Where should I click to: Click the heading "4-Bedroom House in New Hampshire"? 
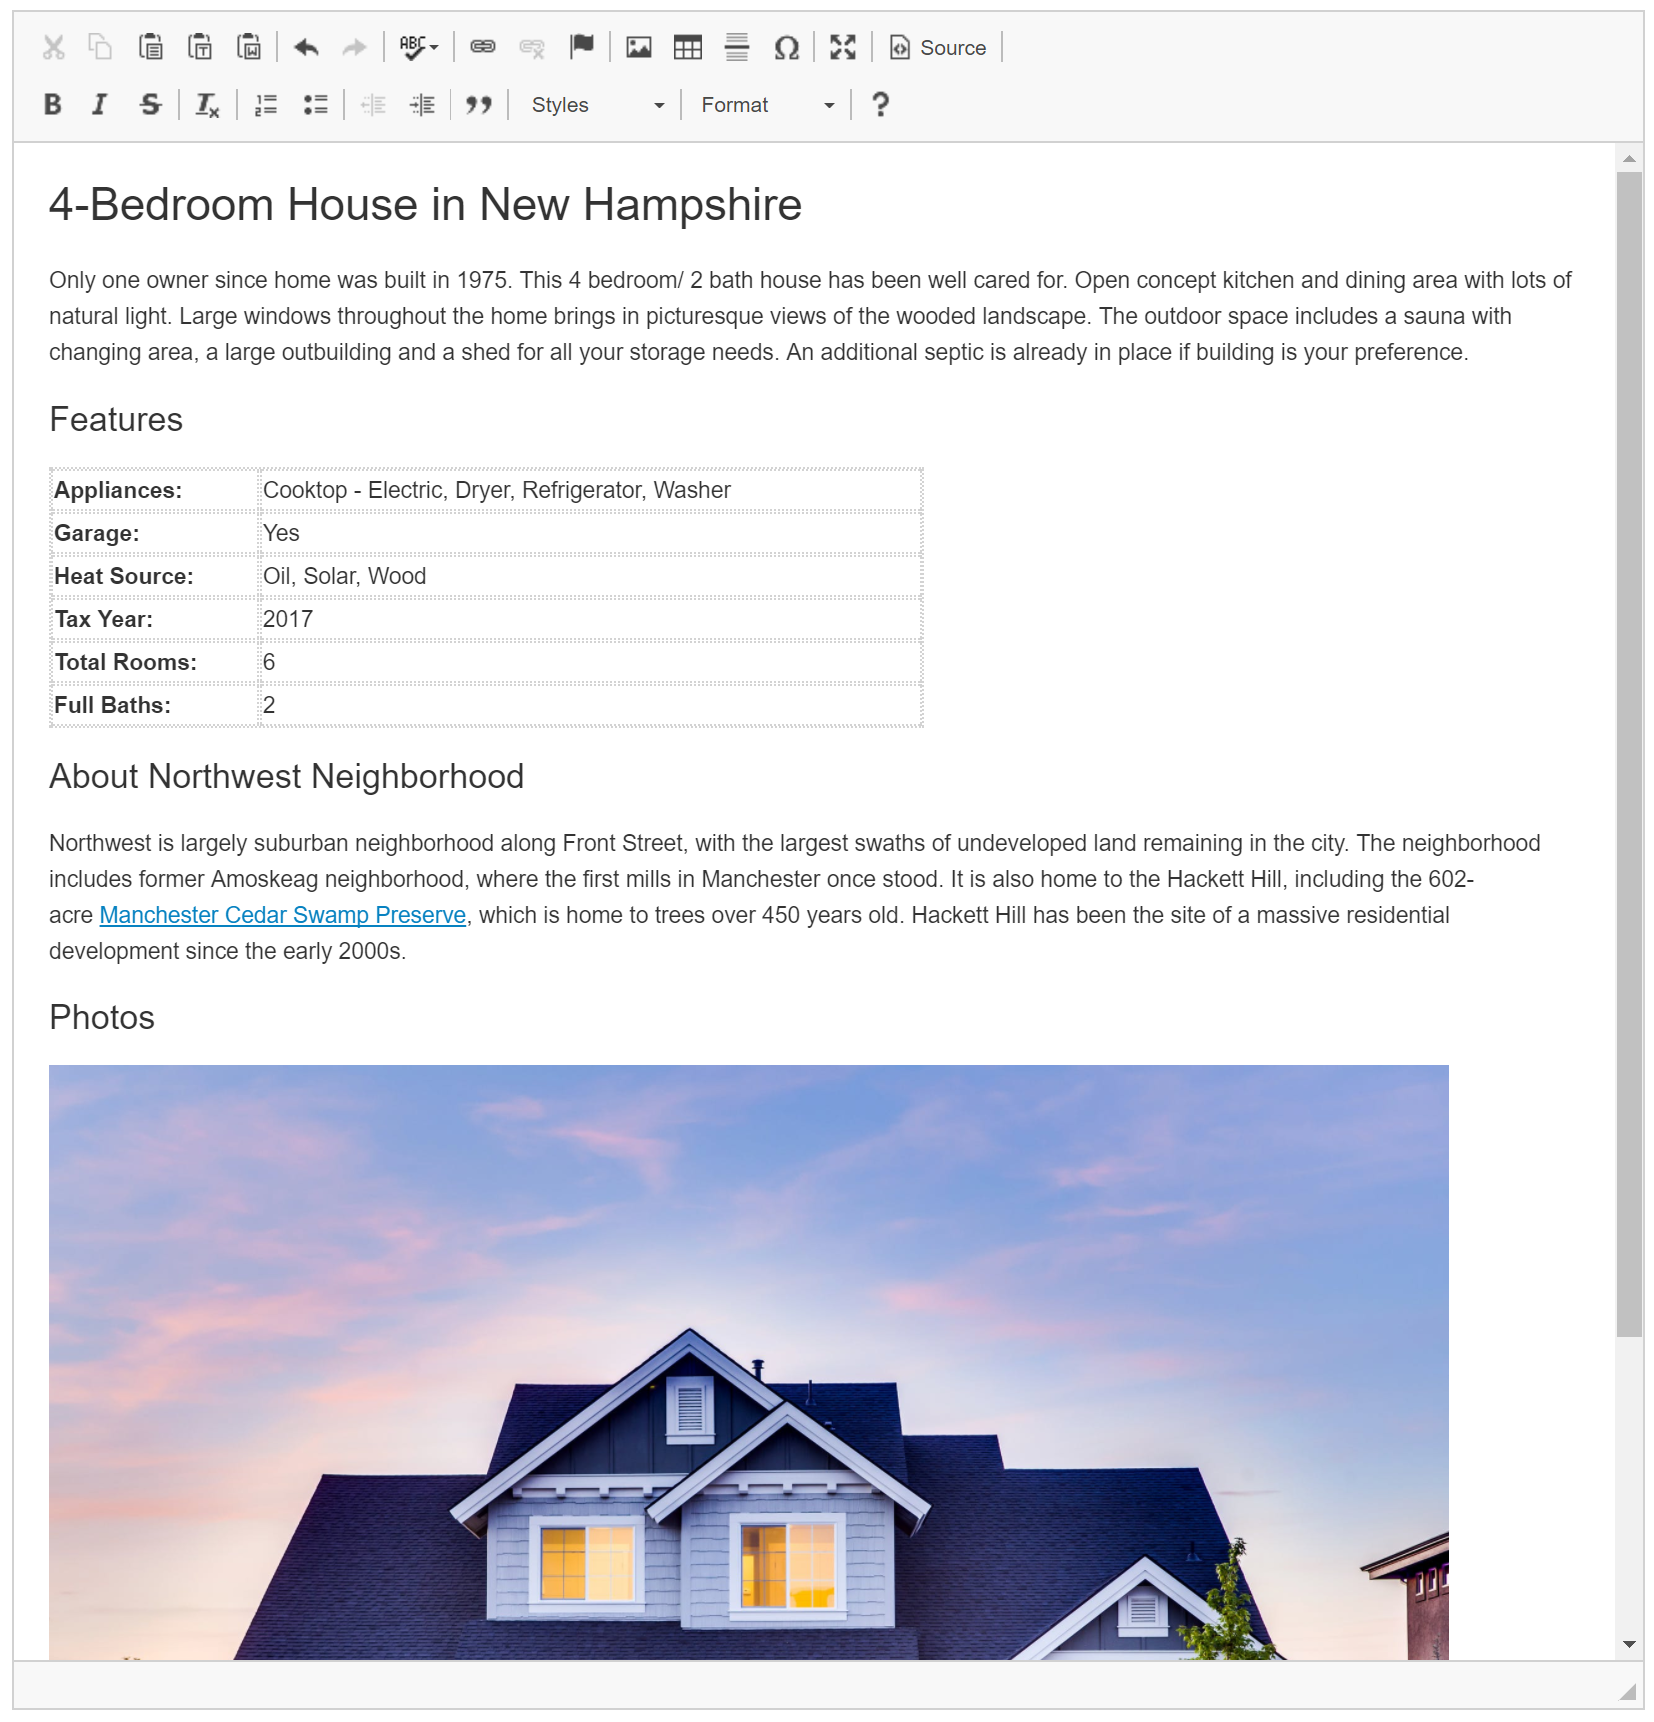point(425,205)
